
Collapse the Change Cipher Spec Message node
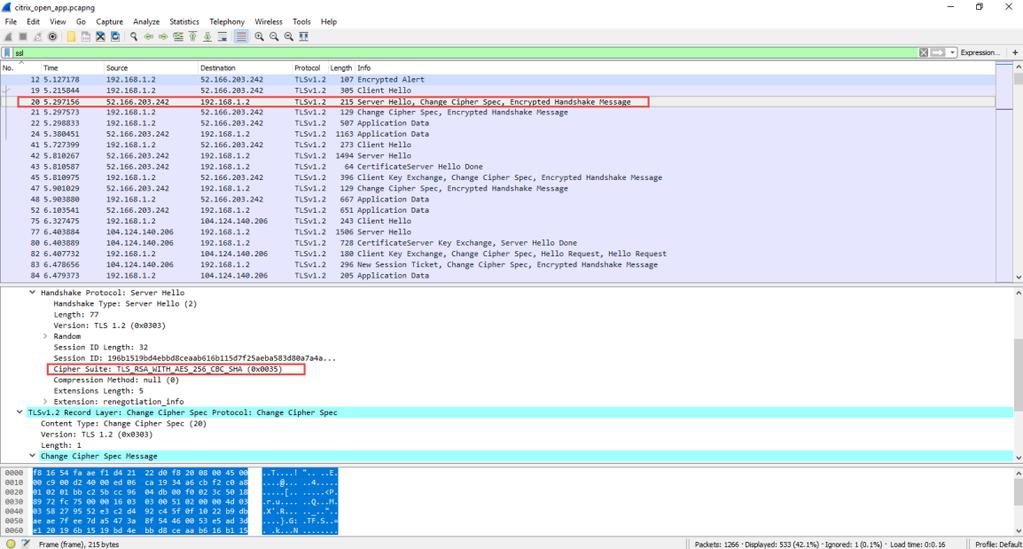point(32,456)
